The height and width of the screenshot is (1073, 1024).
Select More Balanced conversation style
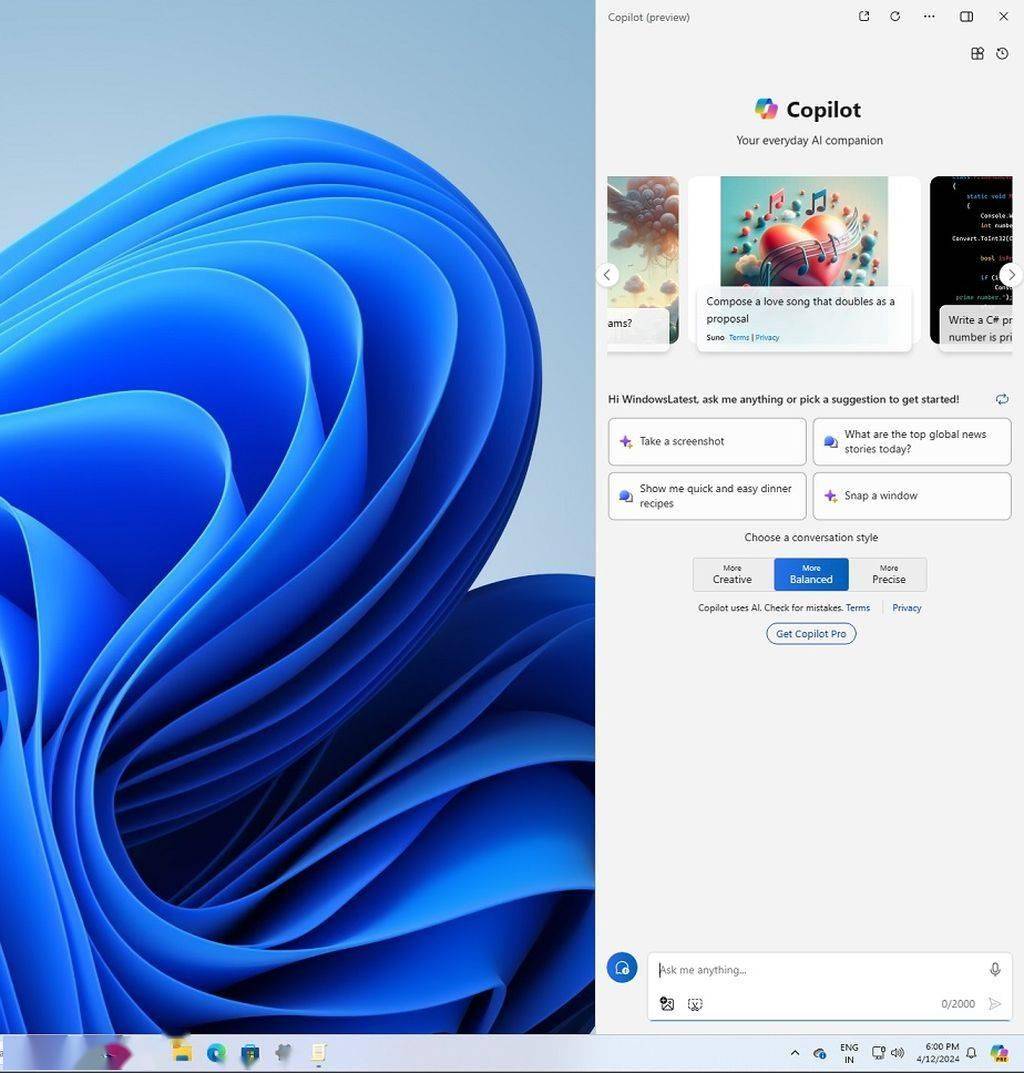click(x=811, y=574)
